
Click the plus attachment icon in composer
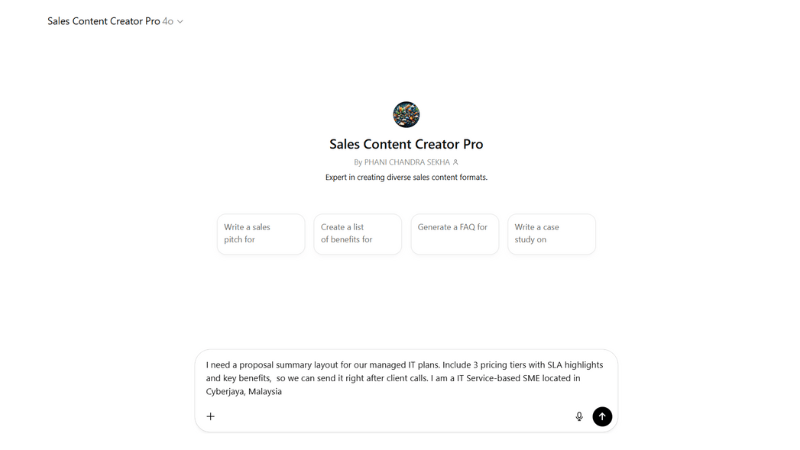click(x=211, y=416)
